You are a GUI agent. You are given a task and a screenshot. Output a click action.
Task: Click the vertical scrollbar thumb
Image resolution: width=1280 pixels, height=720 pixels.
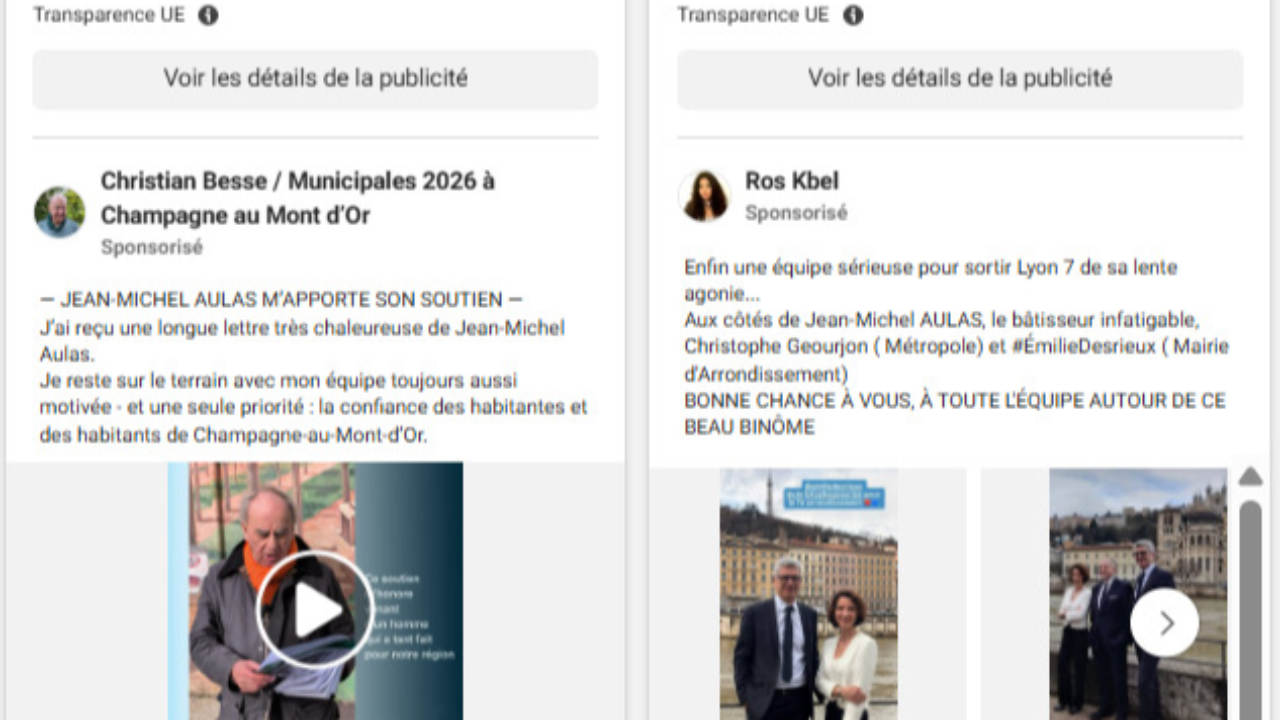(1250, 610)
